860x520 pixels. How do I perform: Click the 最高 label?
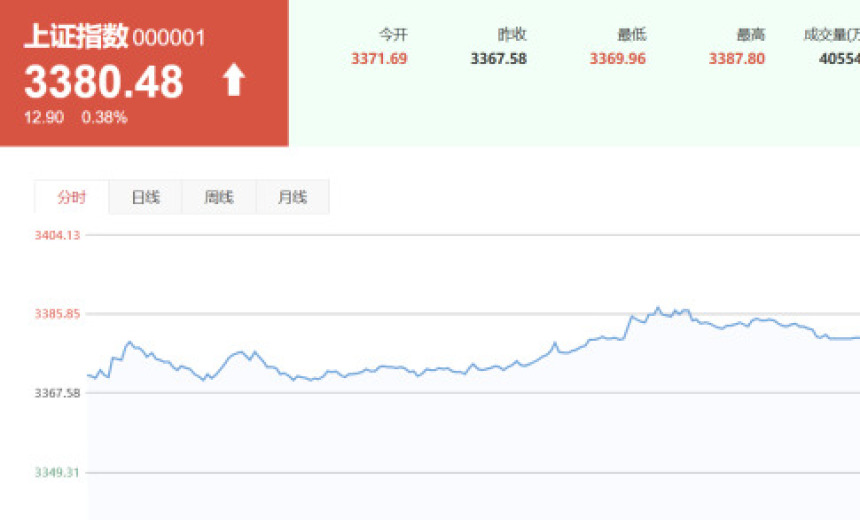751,35
